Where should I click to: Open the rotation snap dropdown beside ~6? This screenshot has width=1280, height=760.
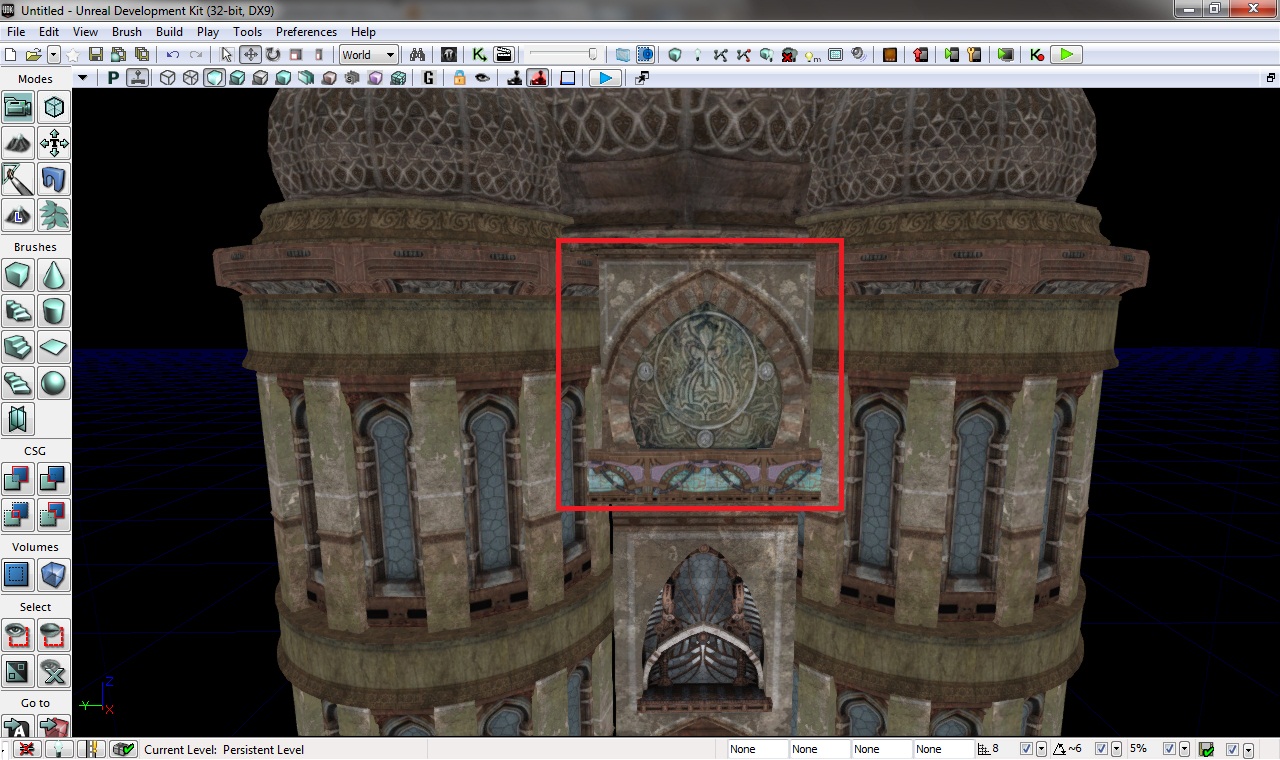click(1117, 749)
